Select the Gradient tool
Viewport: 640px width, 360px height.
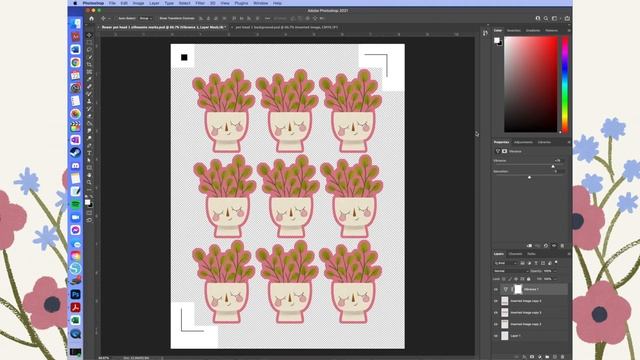[x=89, y=123]
